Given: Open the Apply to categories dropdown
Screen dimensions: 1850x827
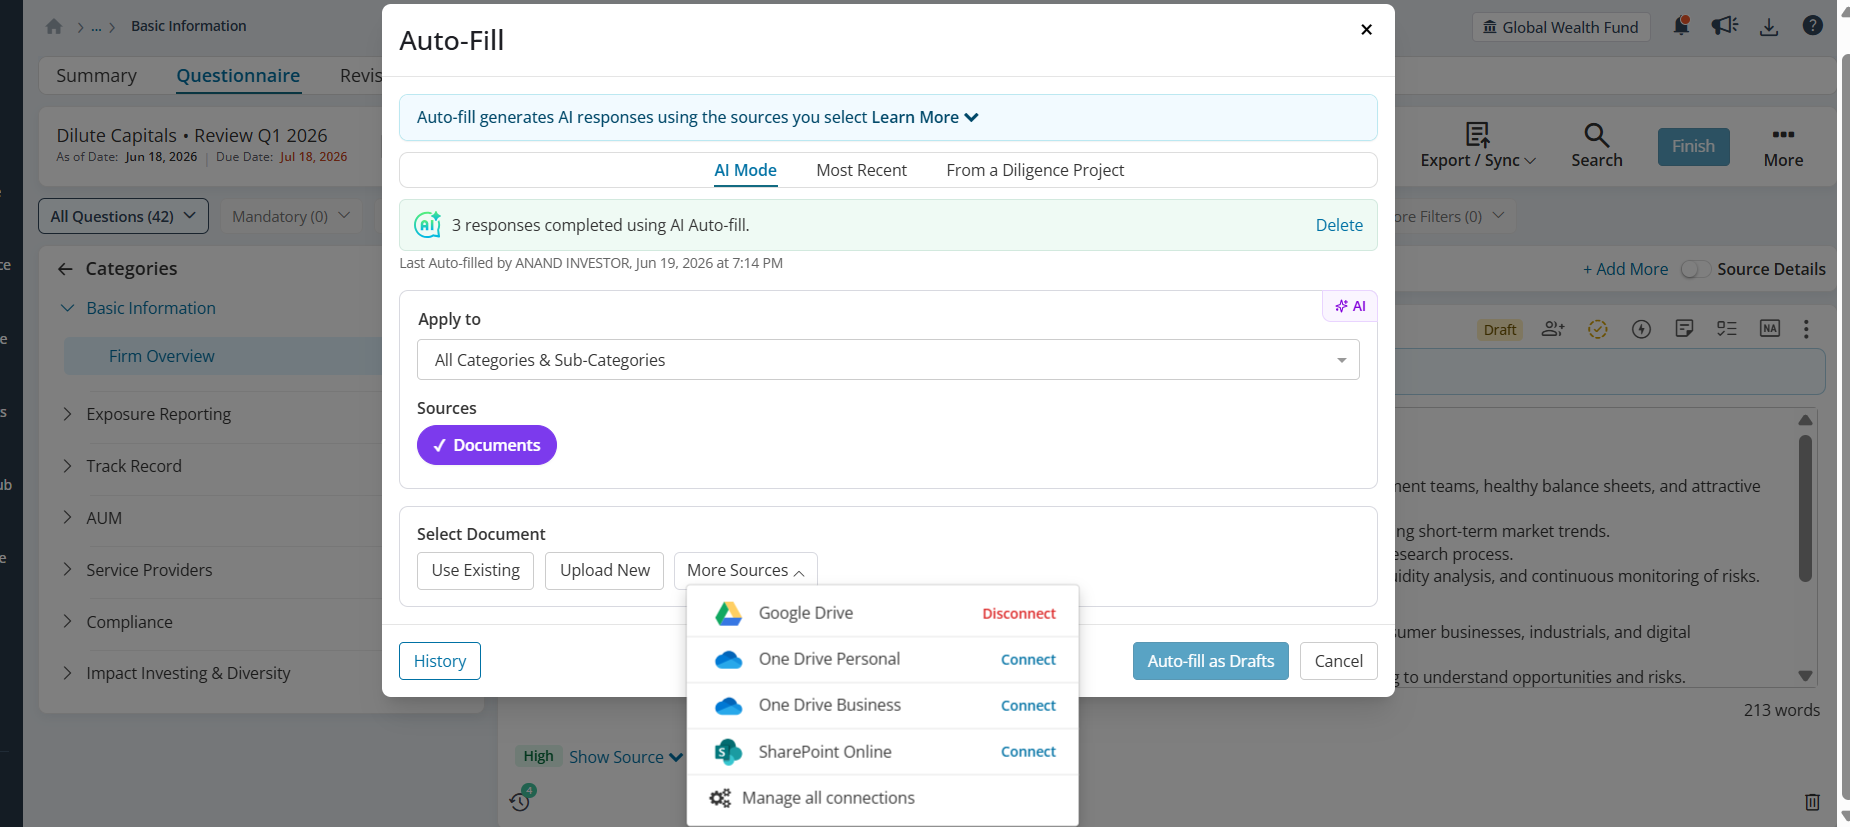Looking at the screenshot, I should [888, 360].
